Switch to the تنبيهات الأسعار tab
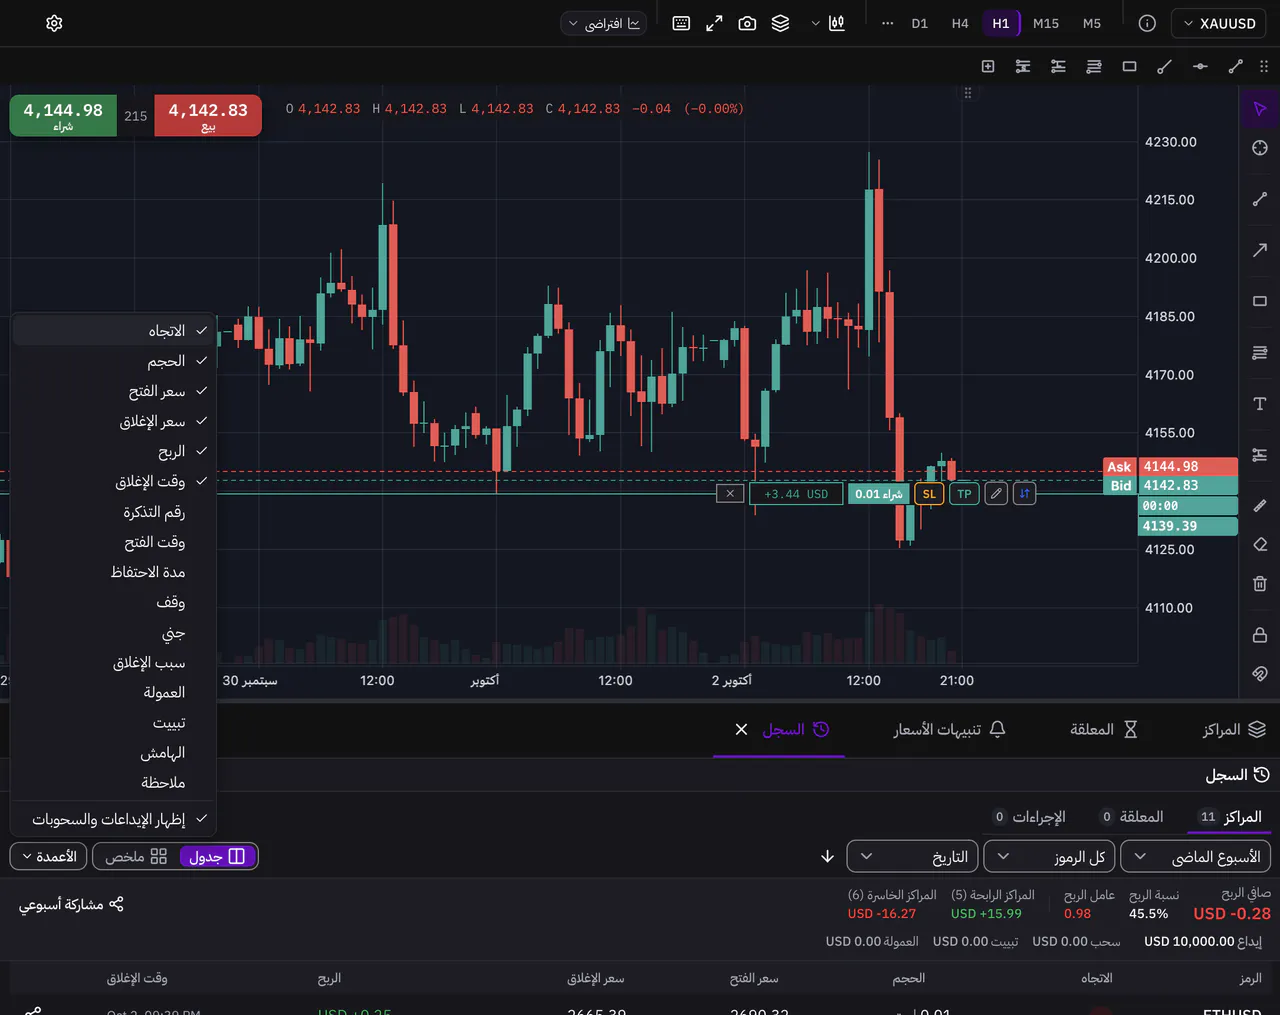The image size is (1280, 1015). coord(949,730)
